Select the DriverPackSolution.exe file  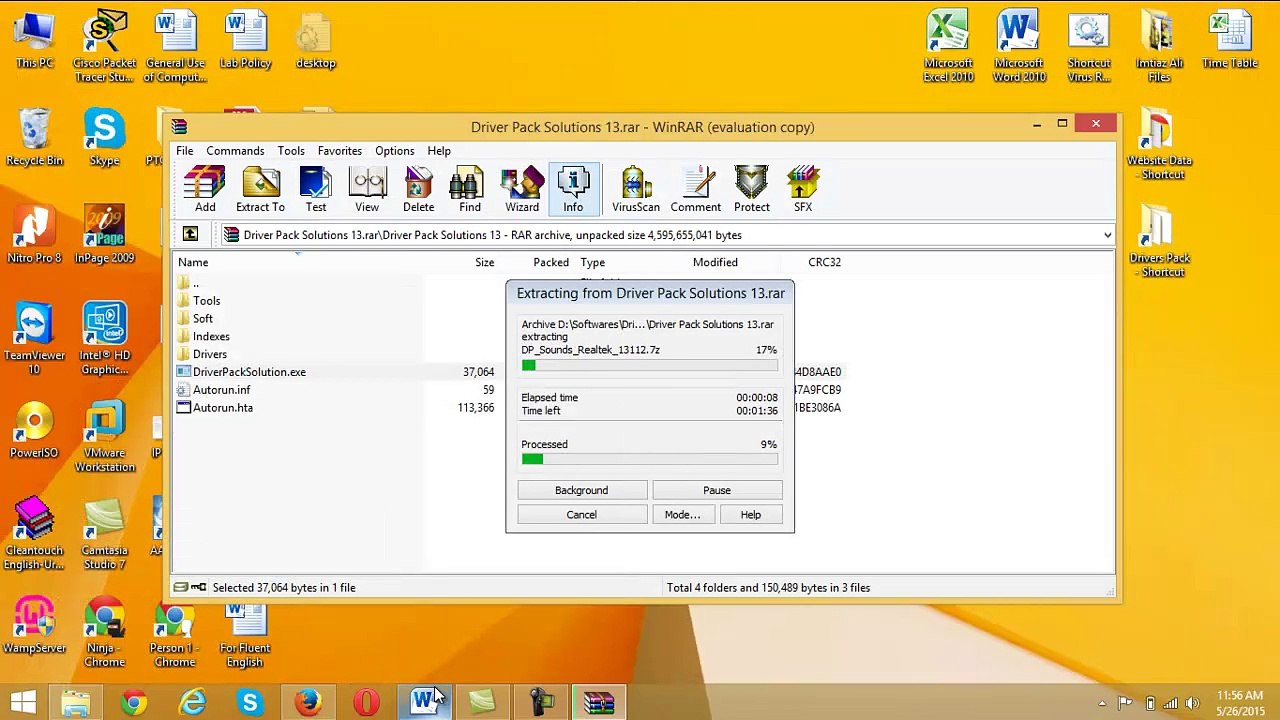click(x=249, y=372)
